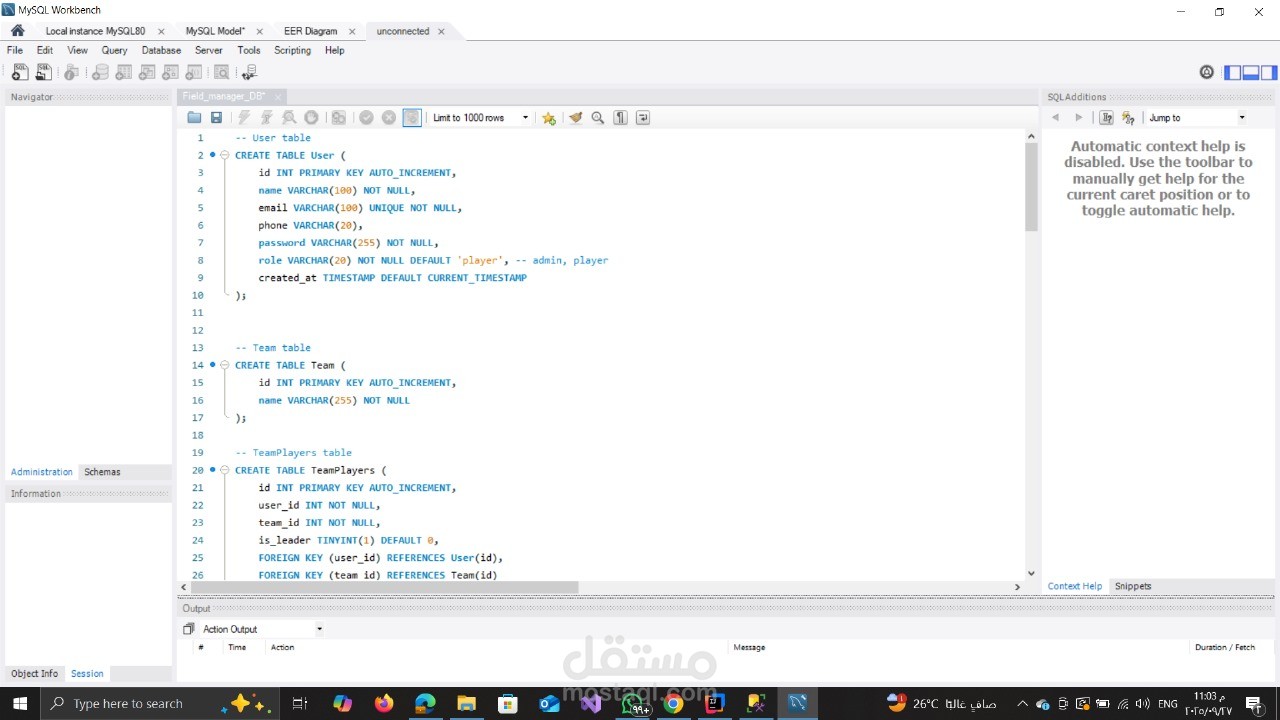Toggle the right SQL Additions panel visibility
This screenshot has width=1280, height=720.
pyautogui.click(x=1269, y=72)
